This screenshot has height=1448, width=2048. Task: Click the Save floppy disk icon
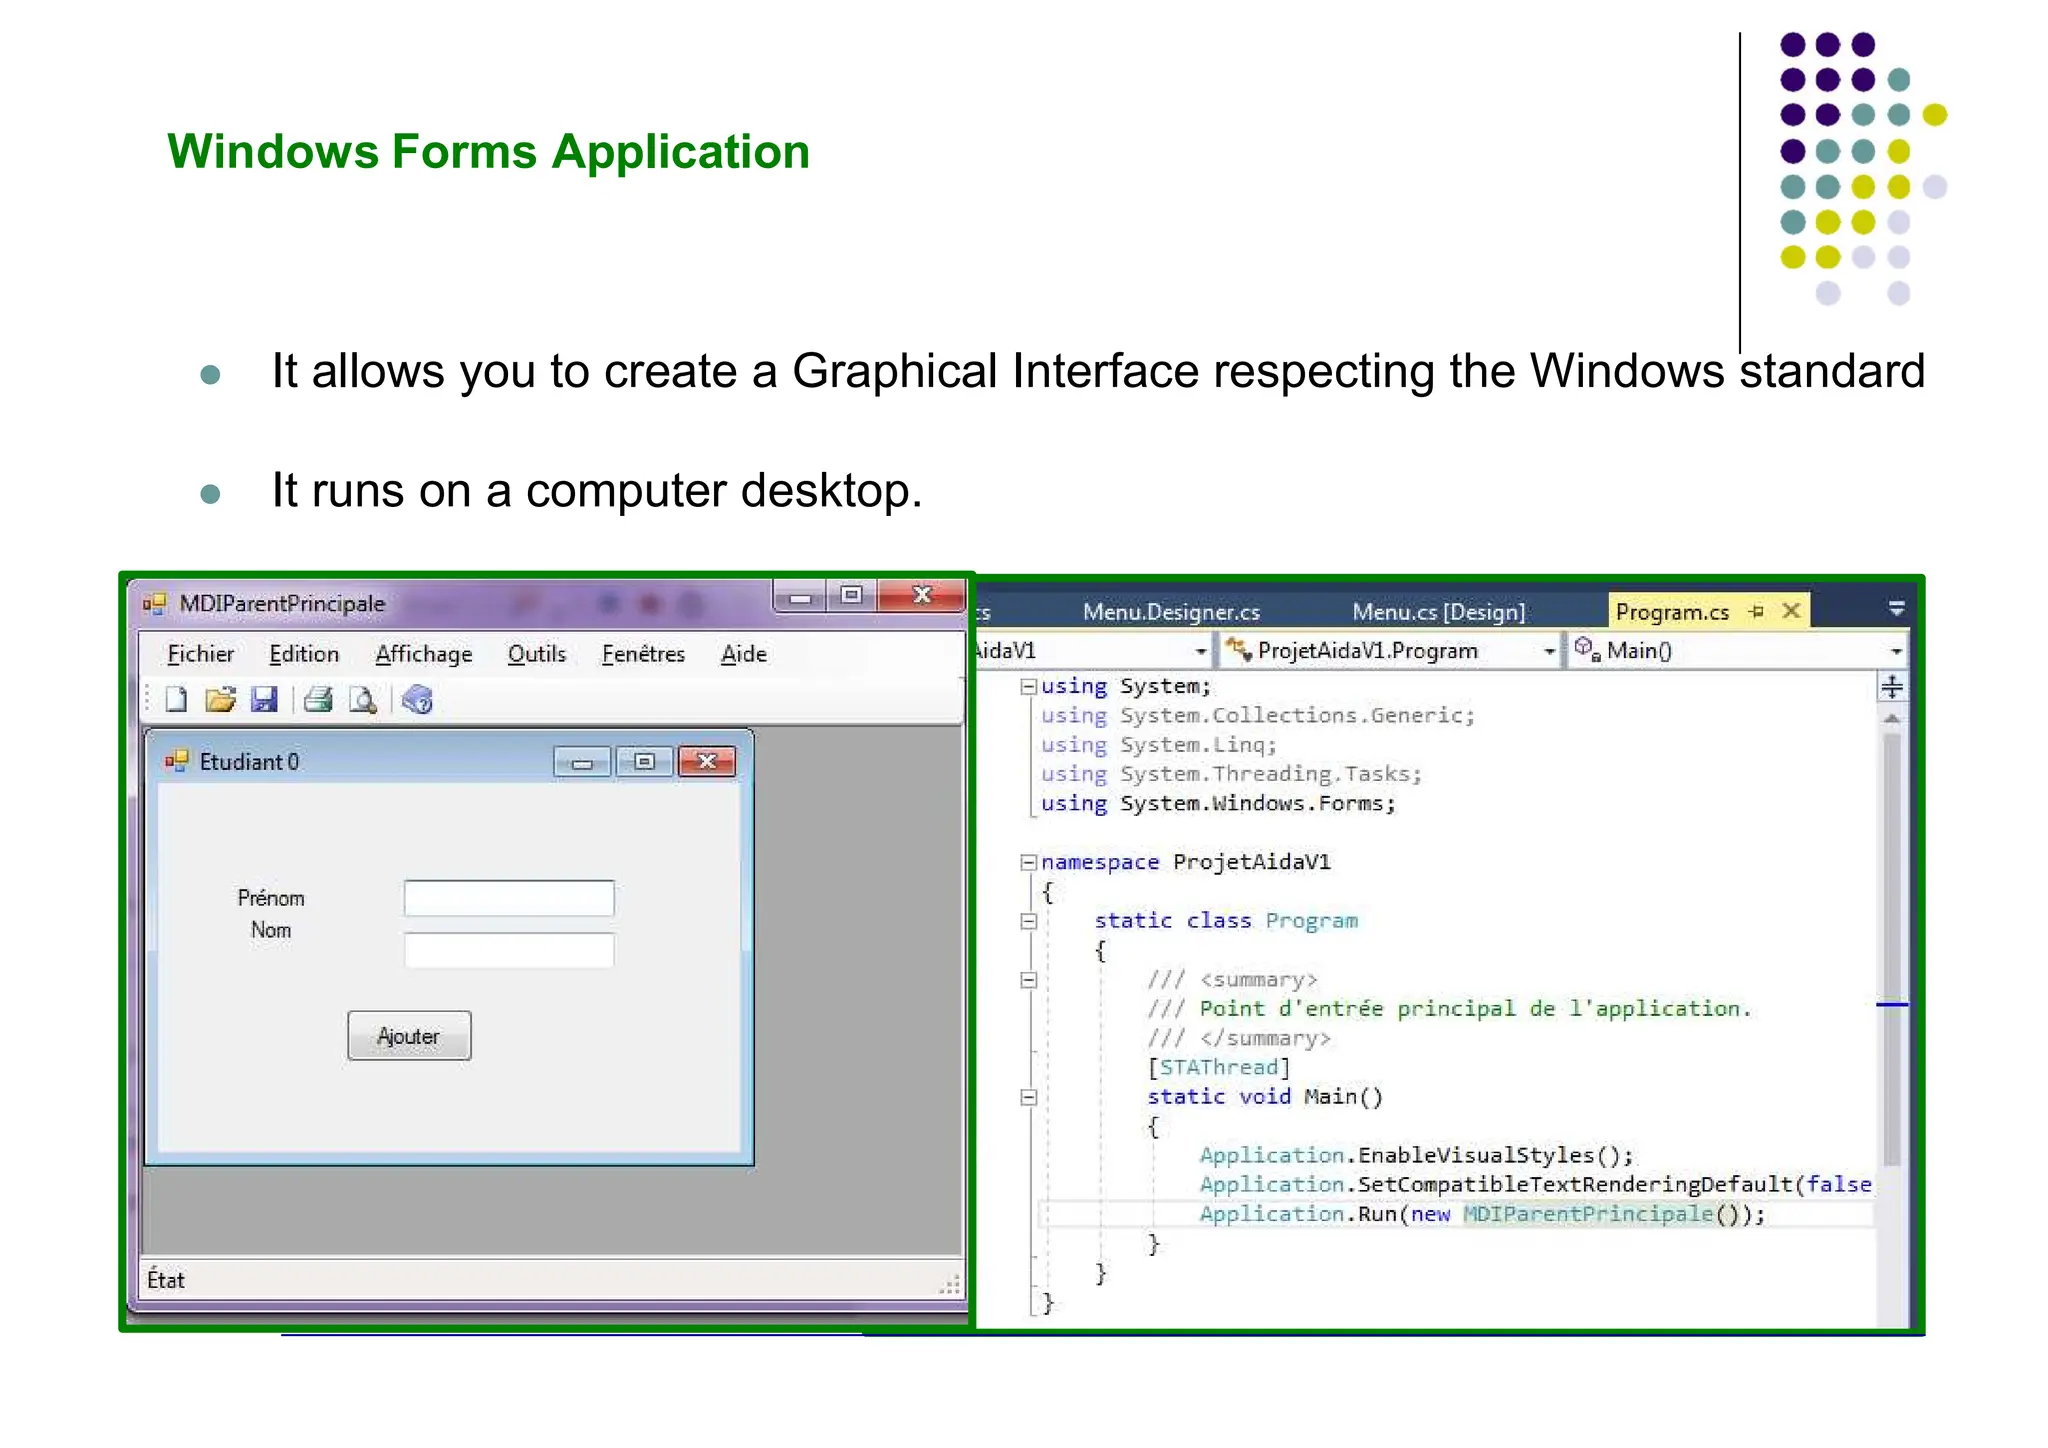point(264,699)
